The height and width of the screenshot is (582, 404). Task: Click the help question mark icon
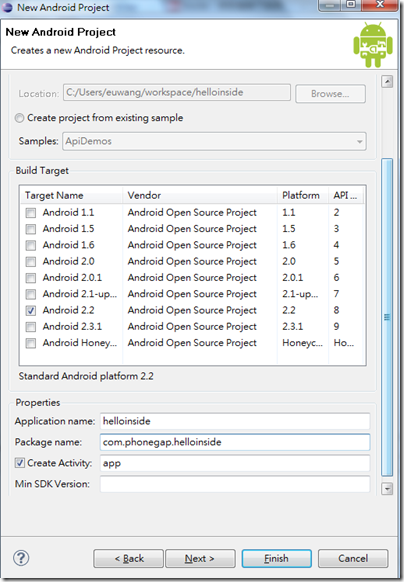pos(21,558)
